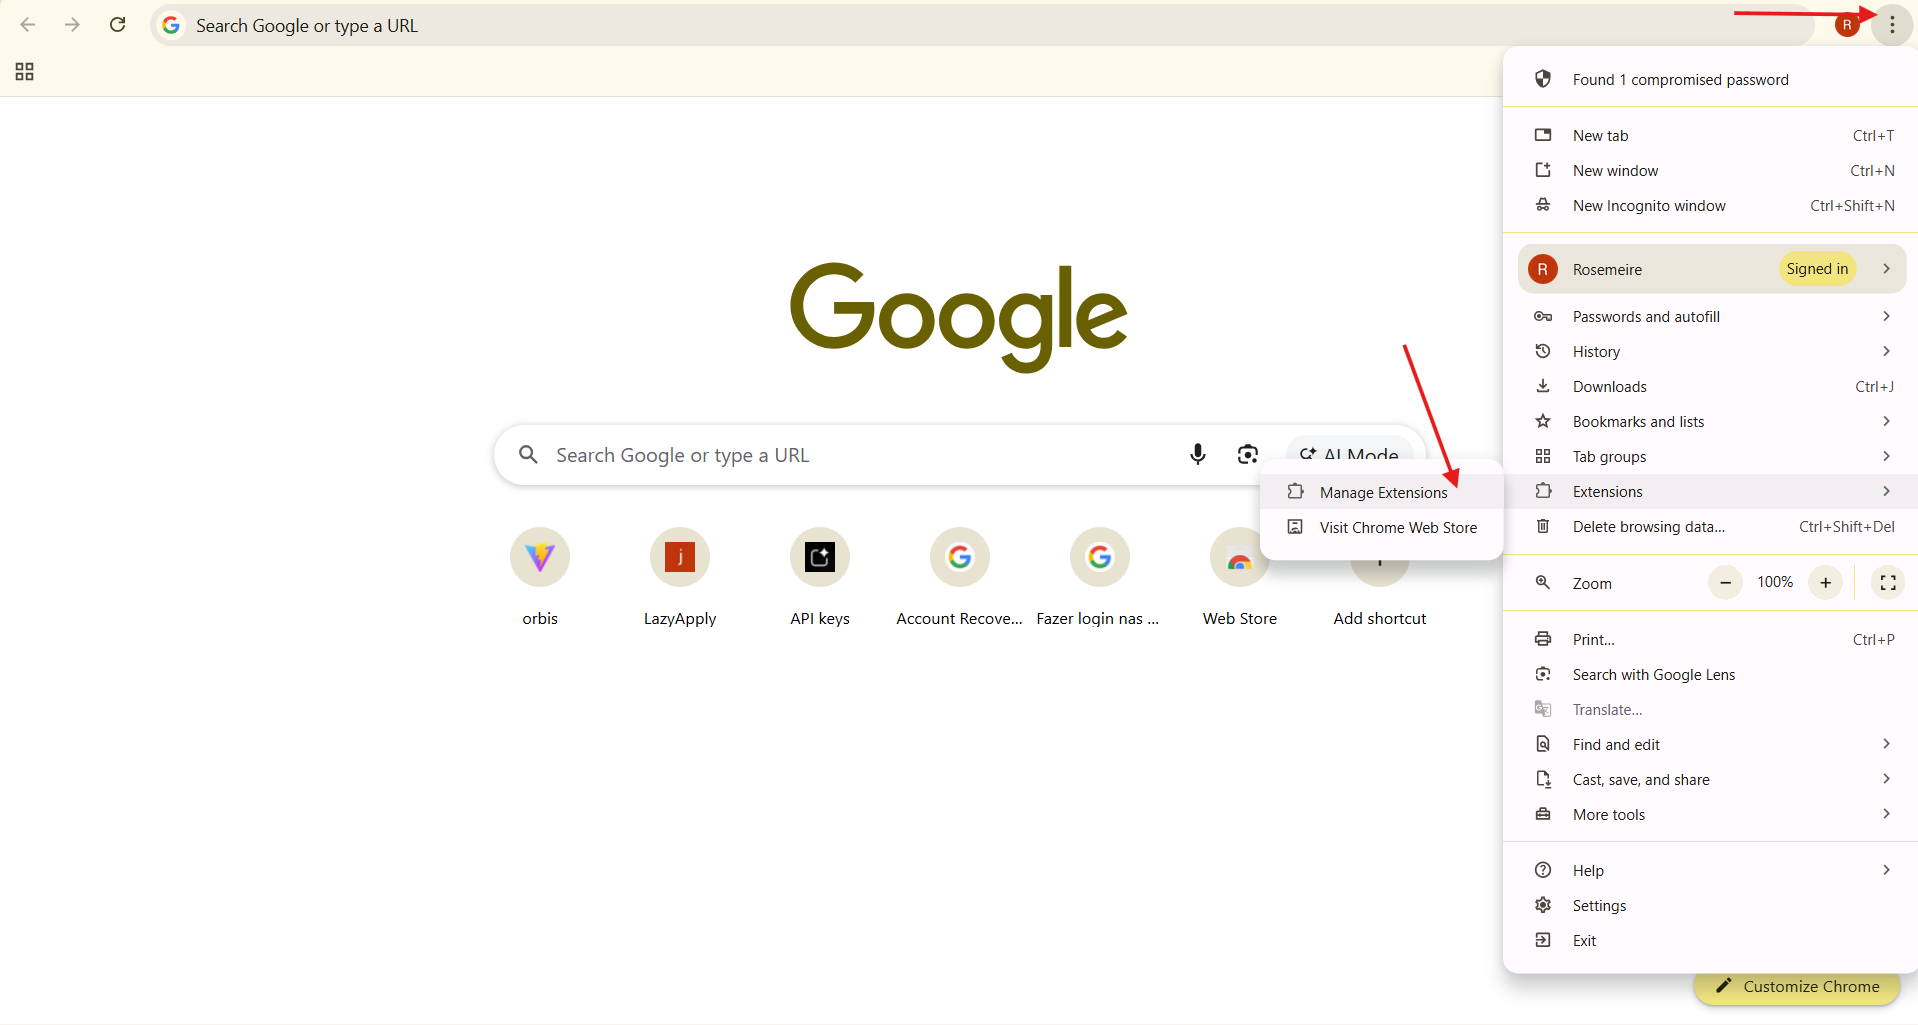Click the Incognito icon in the menu

click(1543, 205)
